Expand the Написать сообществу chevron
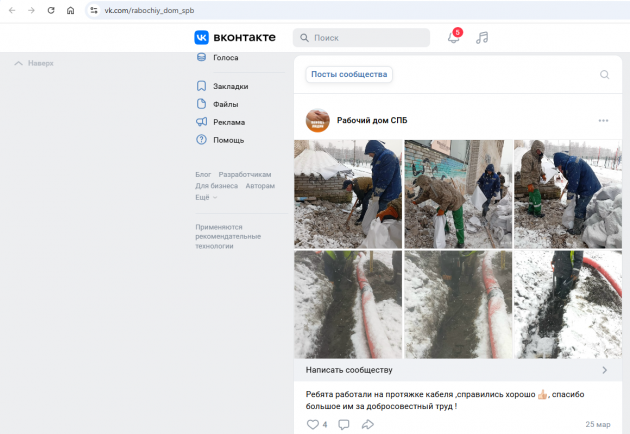Viewport: 630px width, 434px height. click(603, 370)
